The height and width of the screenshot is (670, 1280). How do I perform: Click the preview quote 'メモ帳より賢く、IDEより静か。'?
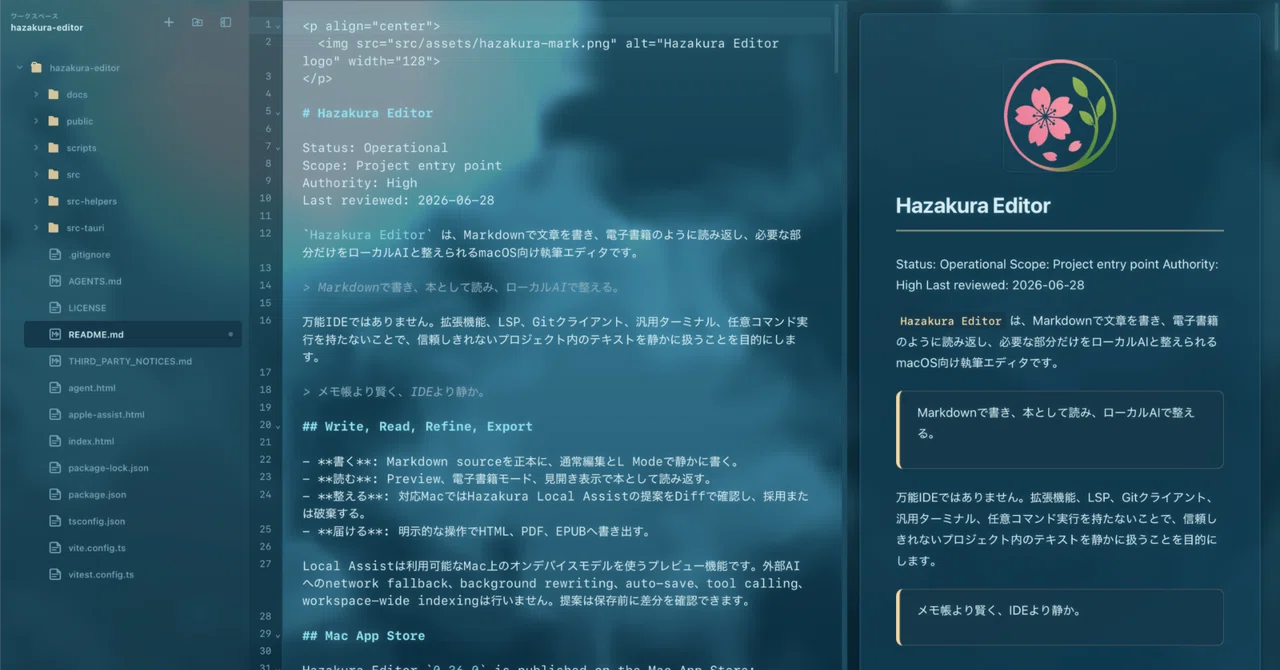tap(1060, 617)
